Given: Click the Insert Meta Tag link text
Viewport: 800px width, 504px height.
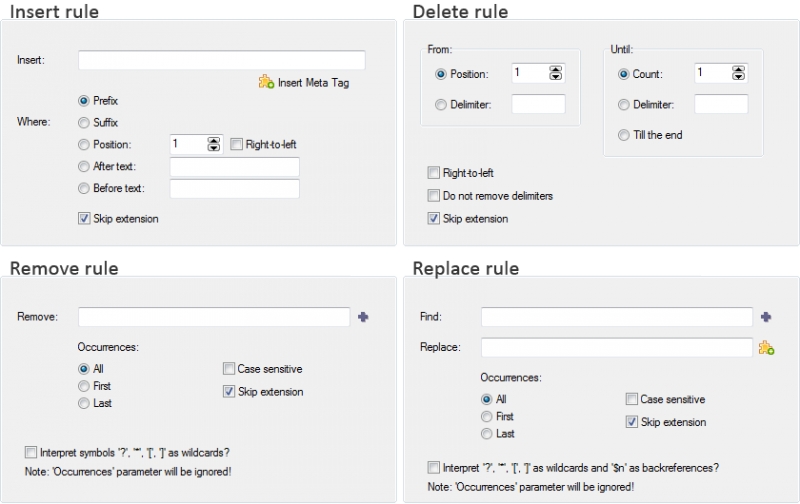Looking at the screenshot, I should click(313, 83).
